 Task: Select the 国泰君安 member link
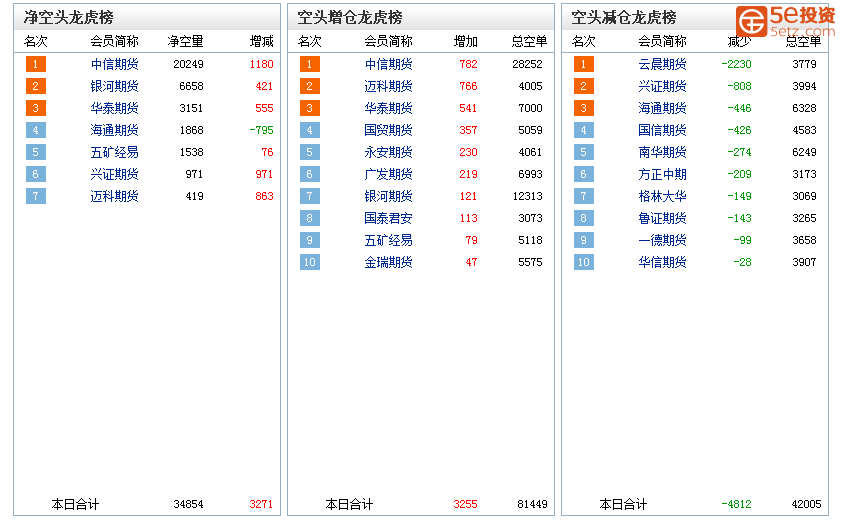389,219
